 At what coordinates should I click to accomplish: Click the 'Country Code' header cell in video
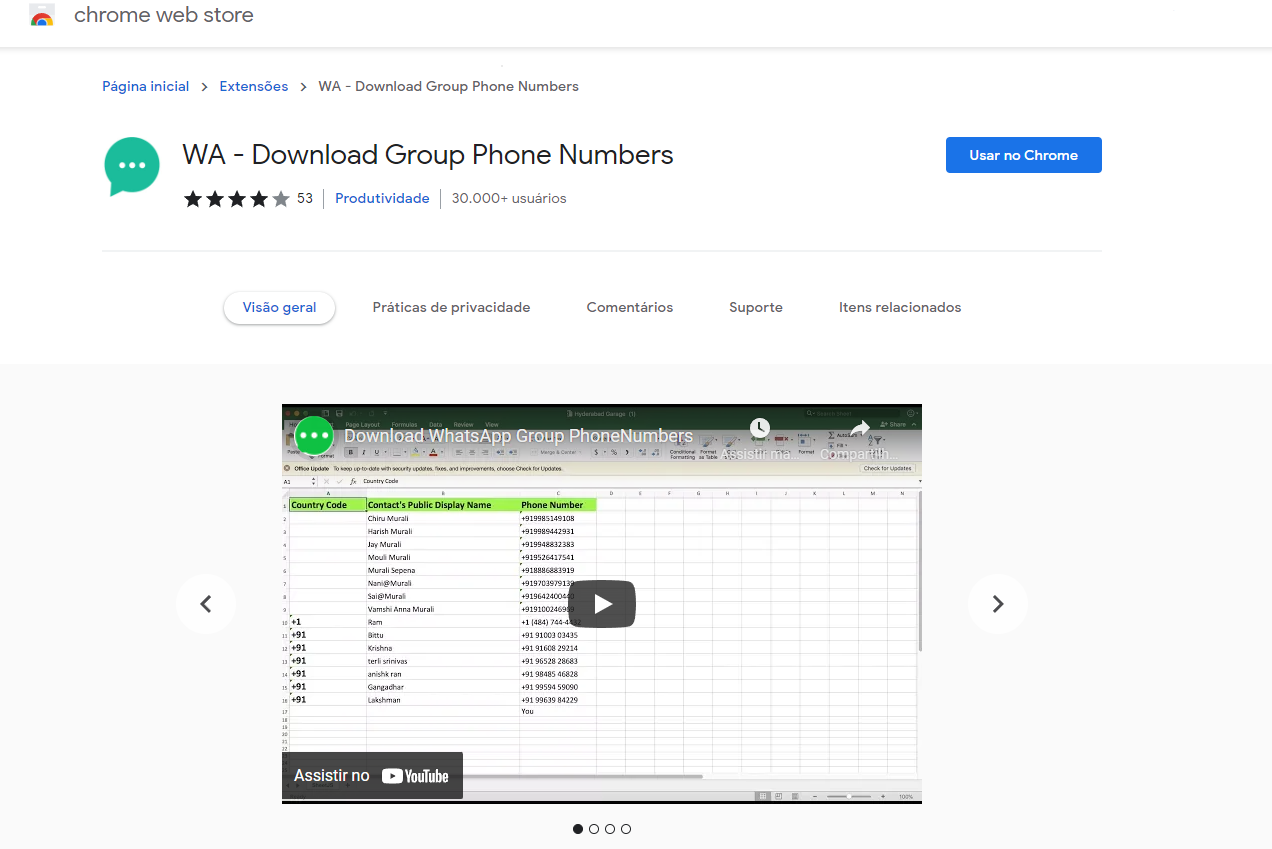328,505
